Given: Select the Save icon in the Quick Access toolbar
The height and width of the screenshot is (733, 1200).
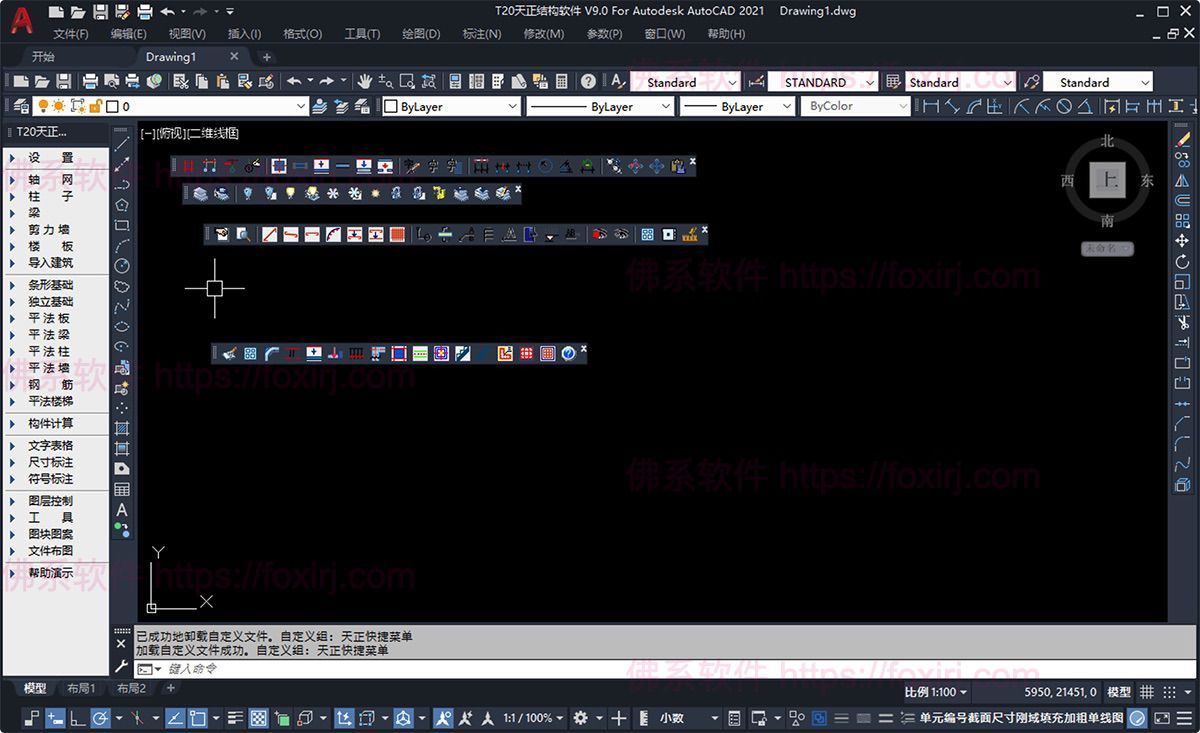Looking at the screenshot, I should (99, 11).
